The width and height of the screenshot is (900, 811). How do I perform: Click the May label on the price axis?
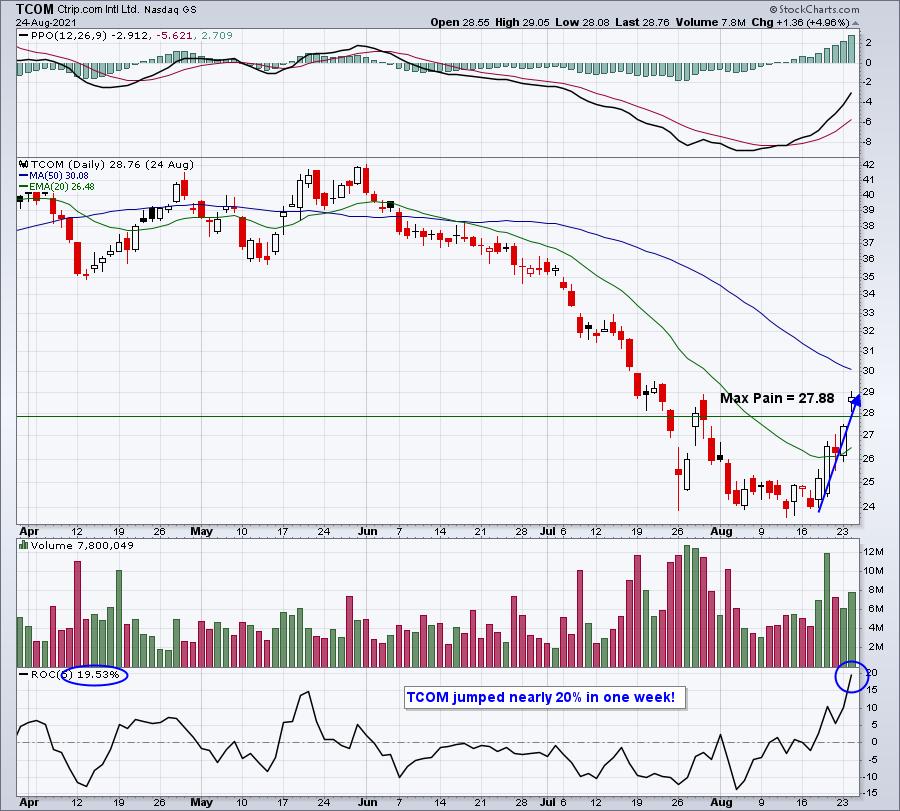pos(203,529)
